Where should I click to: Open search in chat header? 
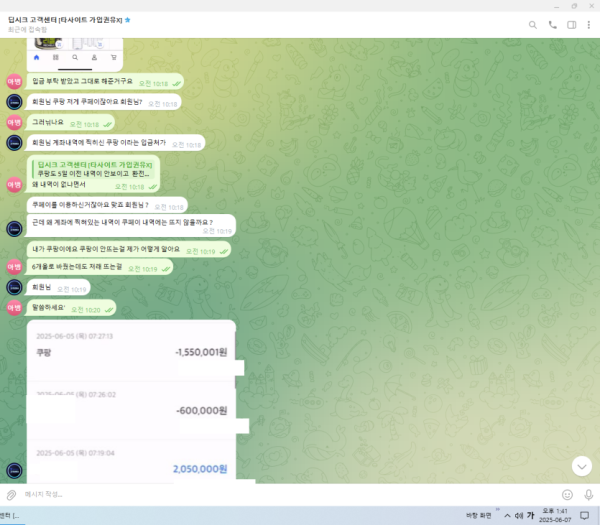coord(533,25)
